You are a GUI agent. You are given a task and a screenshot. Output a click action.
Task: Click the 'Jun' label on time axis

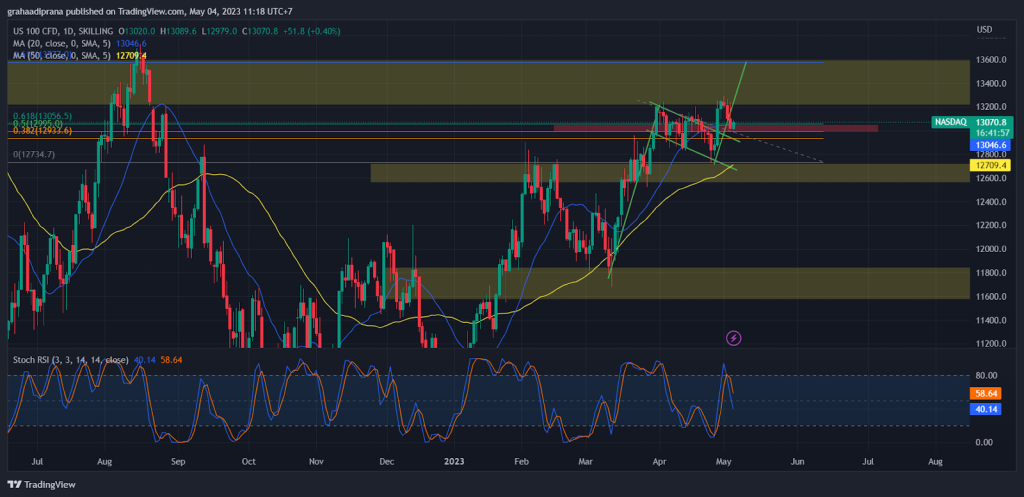click(797, 461)
